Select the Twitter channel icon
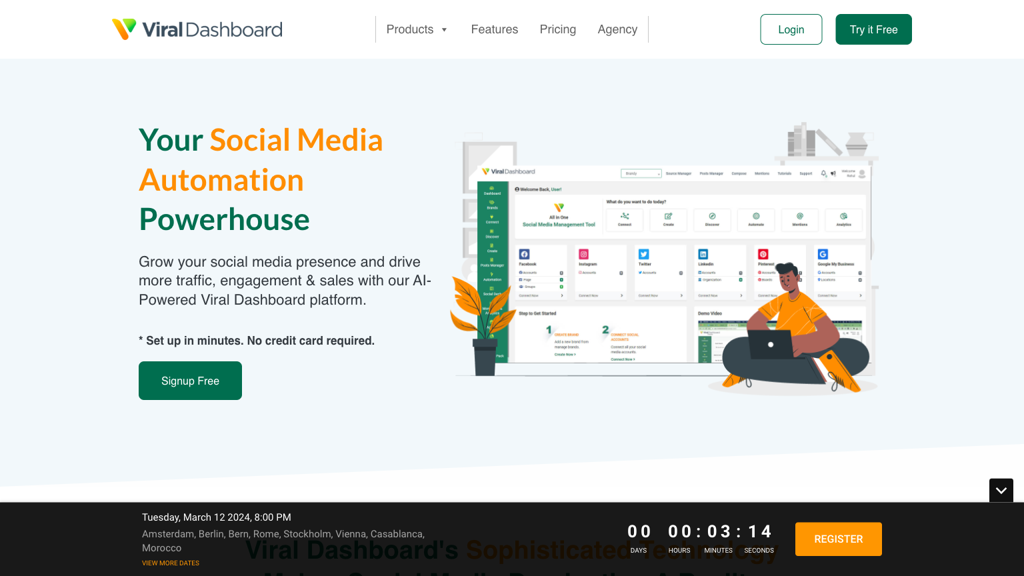The height and width of the screenshot is (576, 1024). click(x=643, y=254)
